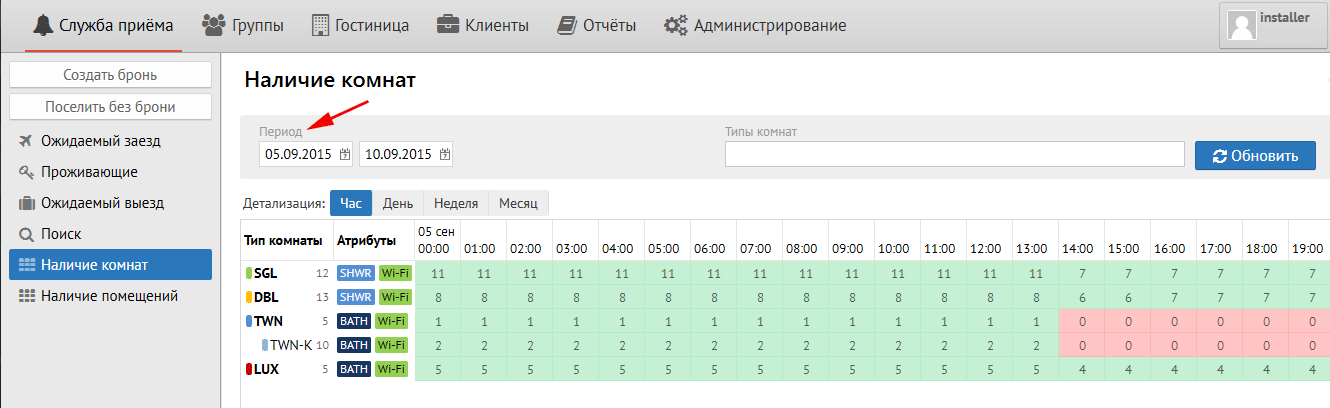Click the bell icon of Служба приёма

[42, 25]
